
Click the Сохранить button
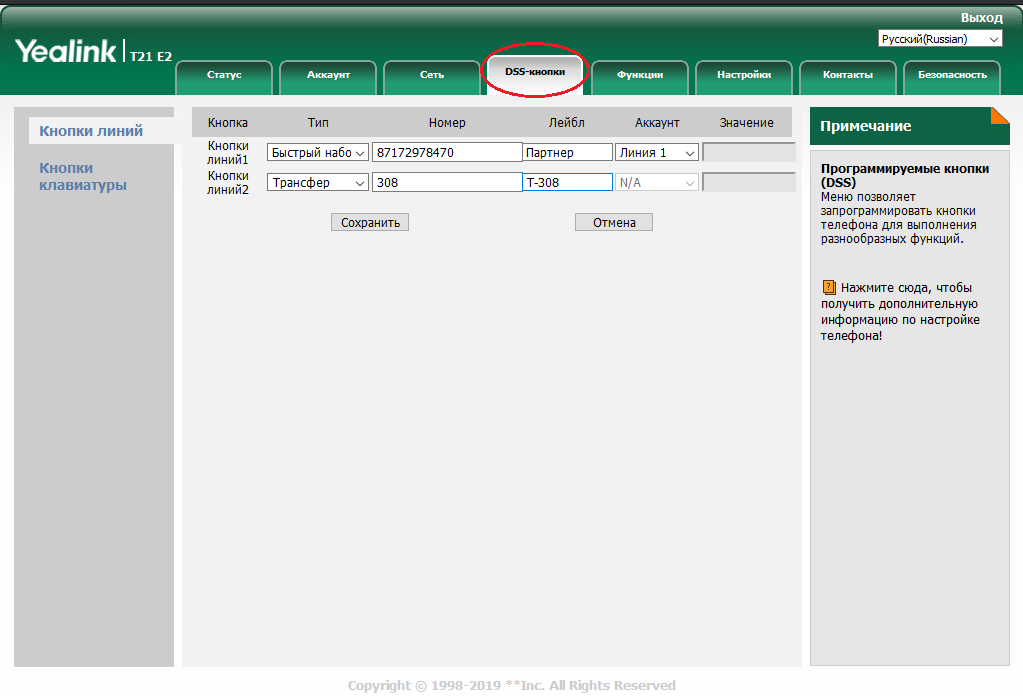(370, 223)
